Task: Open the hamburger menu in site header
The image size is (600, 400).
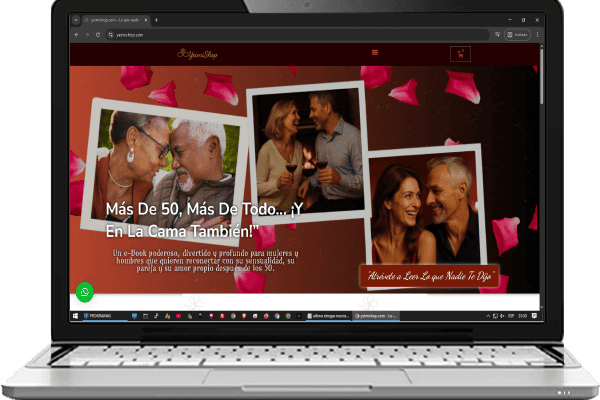Action: pos(375,53)
